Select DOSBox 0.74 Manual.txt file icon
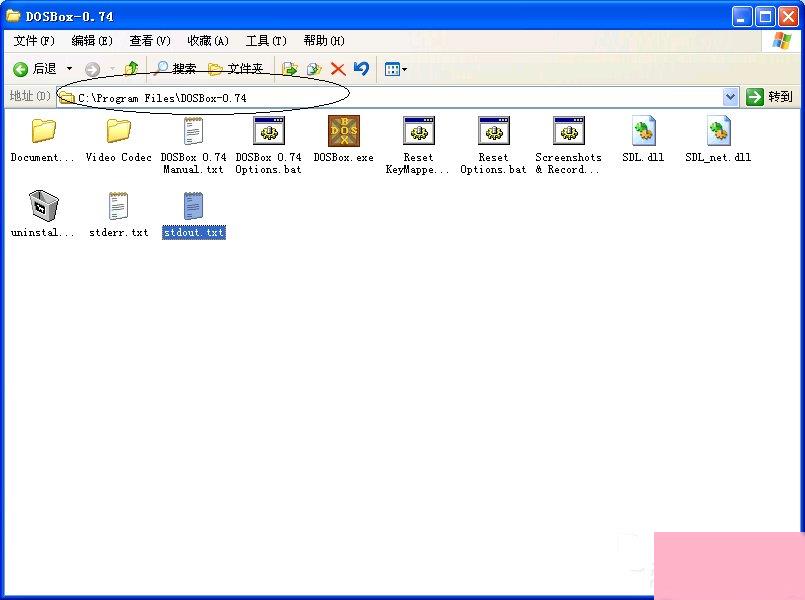Image resolution: width=805 pixels, height=600 pixels. coord(194,131)
